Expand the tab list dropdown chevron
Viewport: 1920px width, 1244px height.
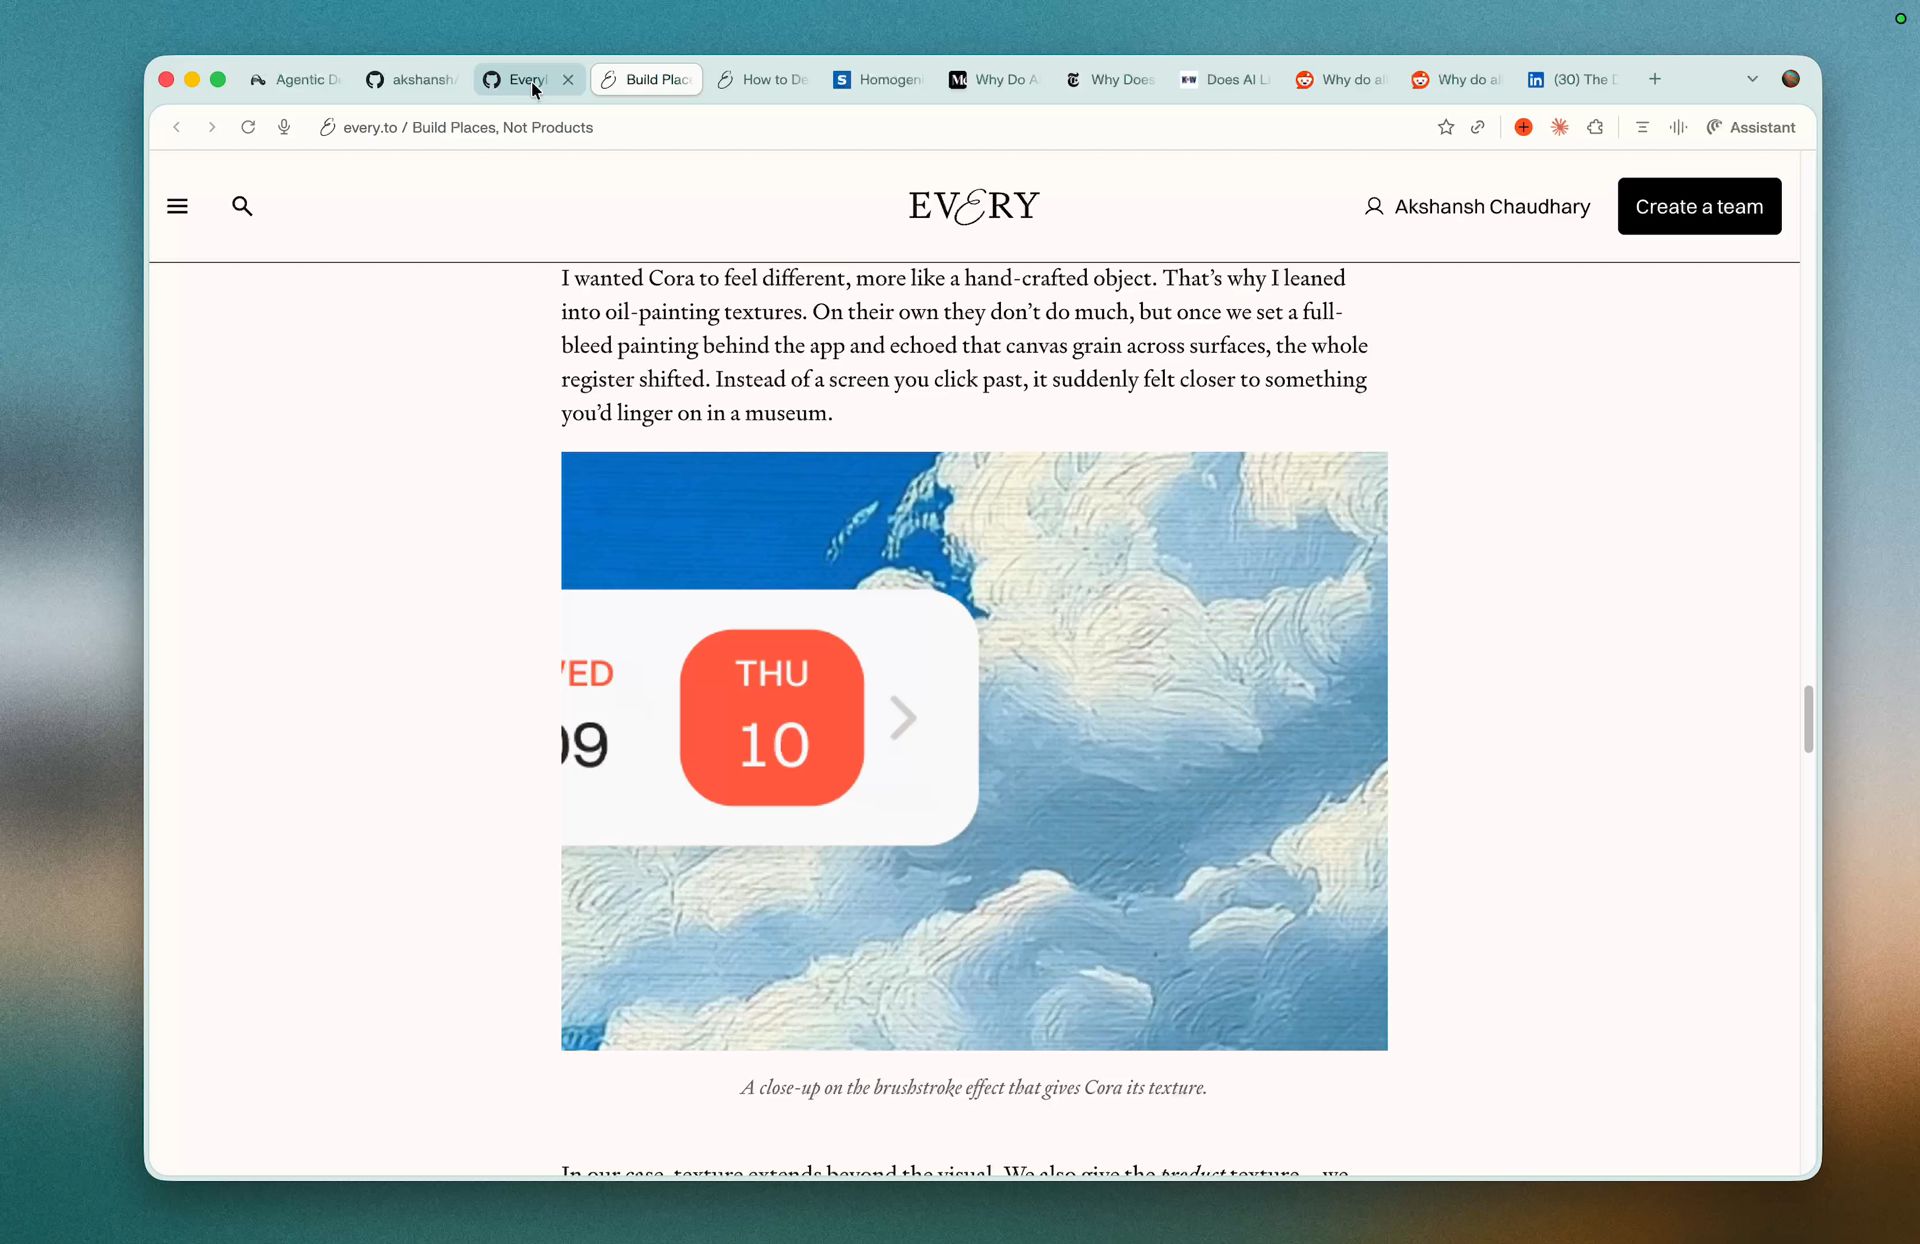[x=1752, y=79]
